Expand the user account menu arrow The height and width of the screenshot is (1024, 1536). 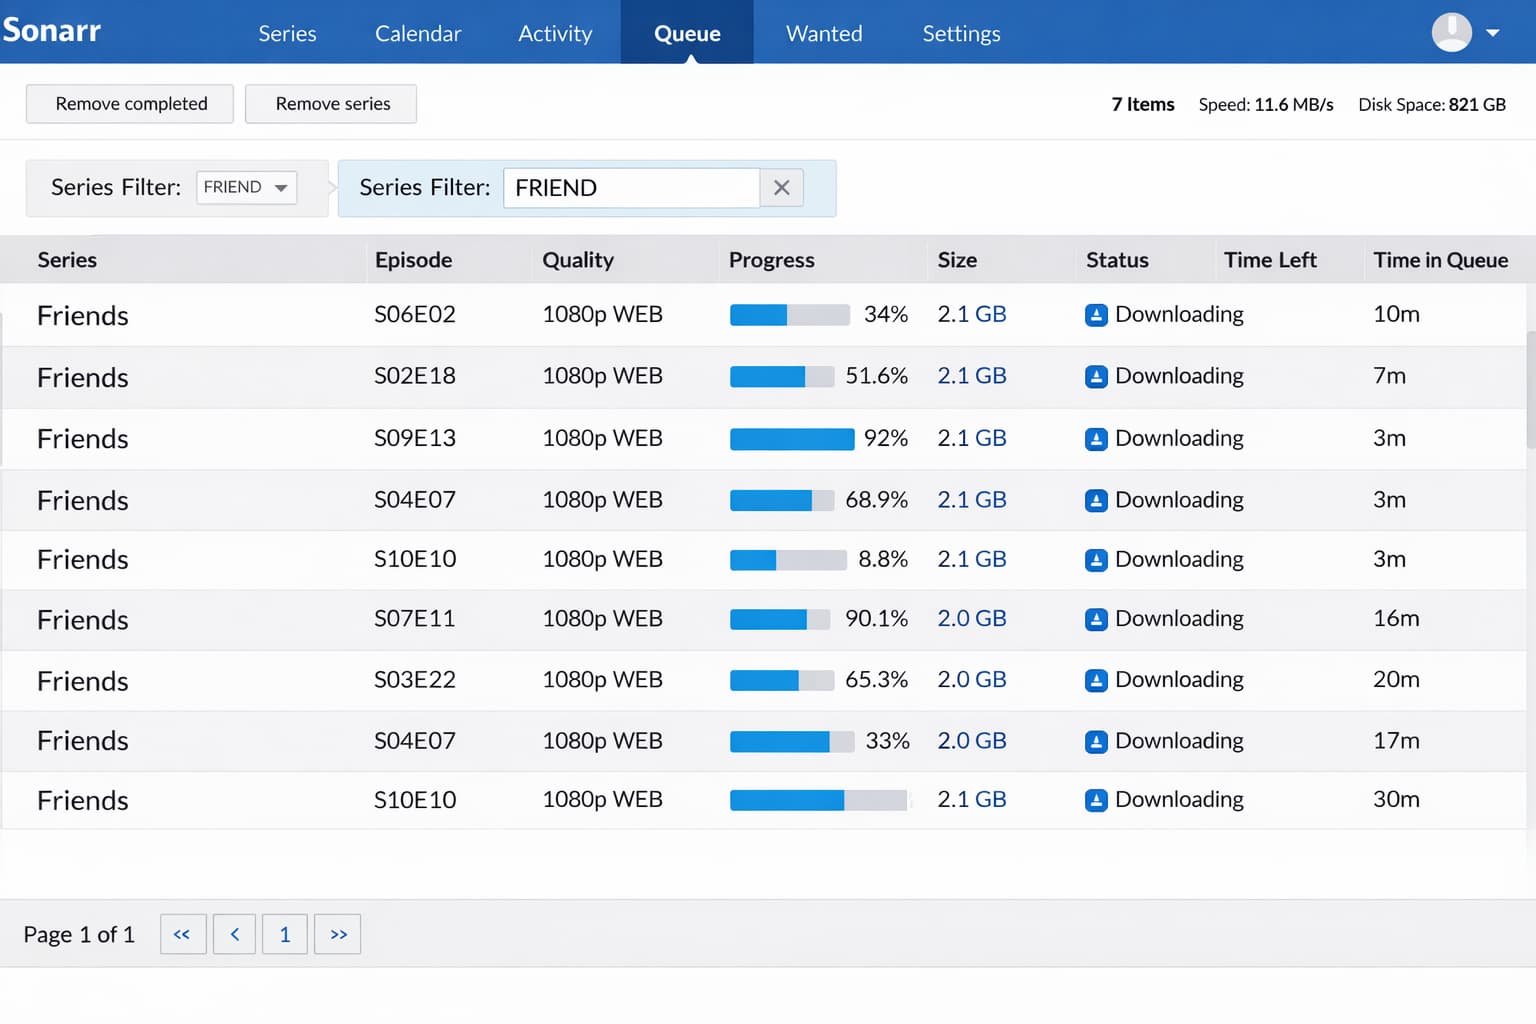click(x=1493, y=32)
